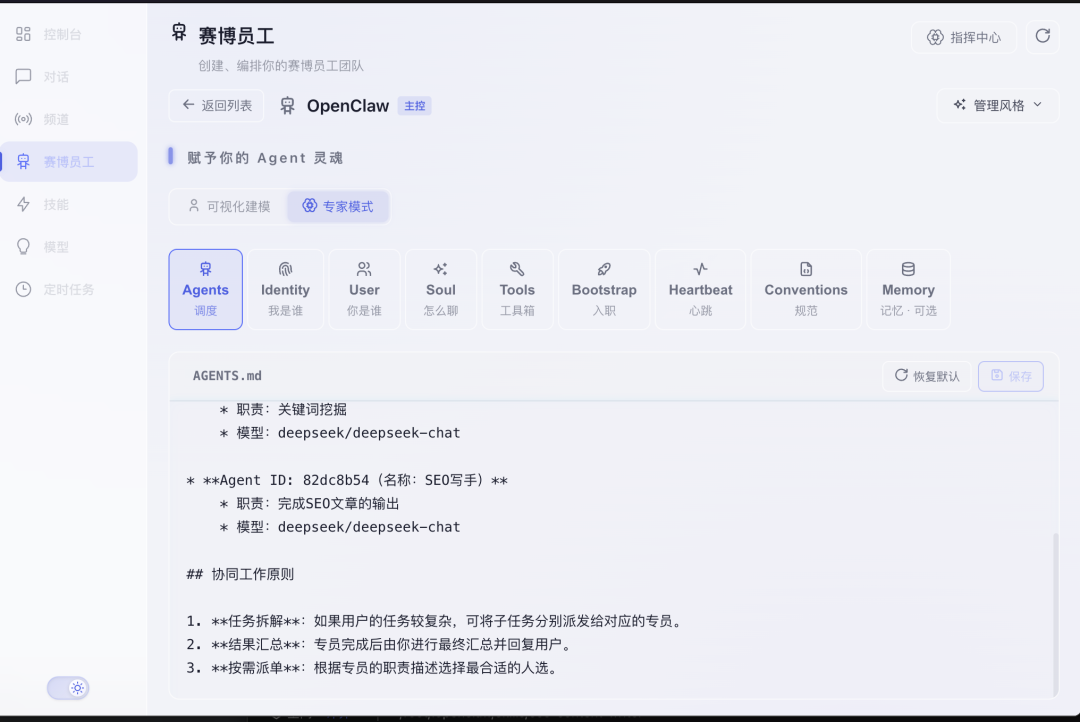Click the 定时任务 clock icon
Screen dimensions: 1080x722
(x=23, y=289)
